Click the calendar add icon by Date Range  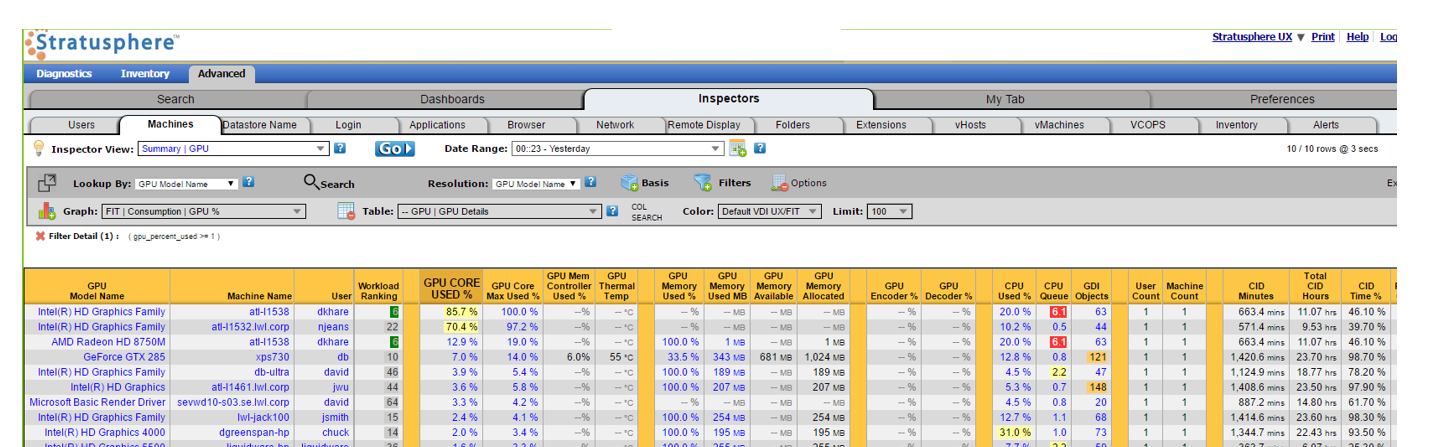coord(738,148)
